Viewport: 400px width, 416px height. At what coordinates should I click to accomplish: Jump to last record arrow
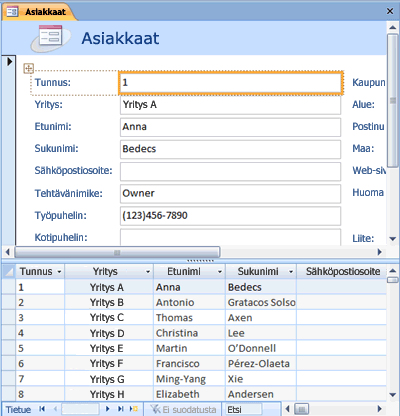(x=121, y=409)
